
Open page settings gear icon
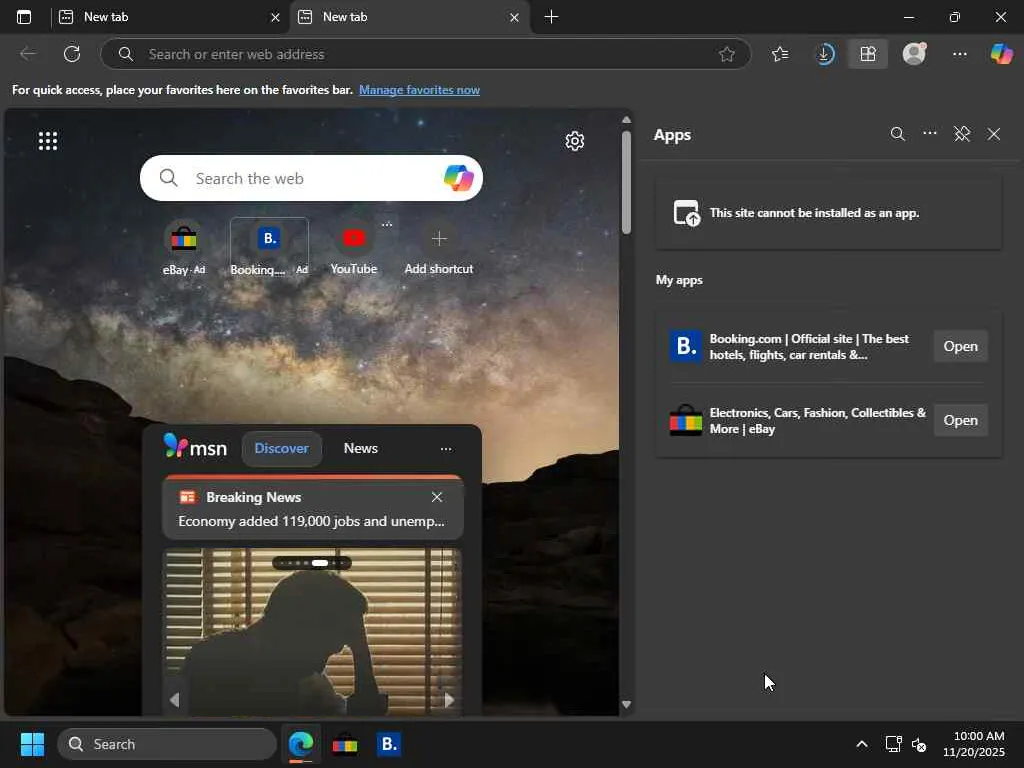tap(575, 141)
